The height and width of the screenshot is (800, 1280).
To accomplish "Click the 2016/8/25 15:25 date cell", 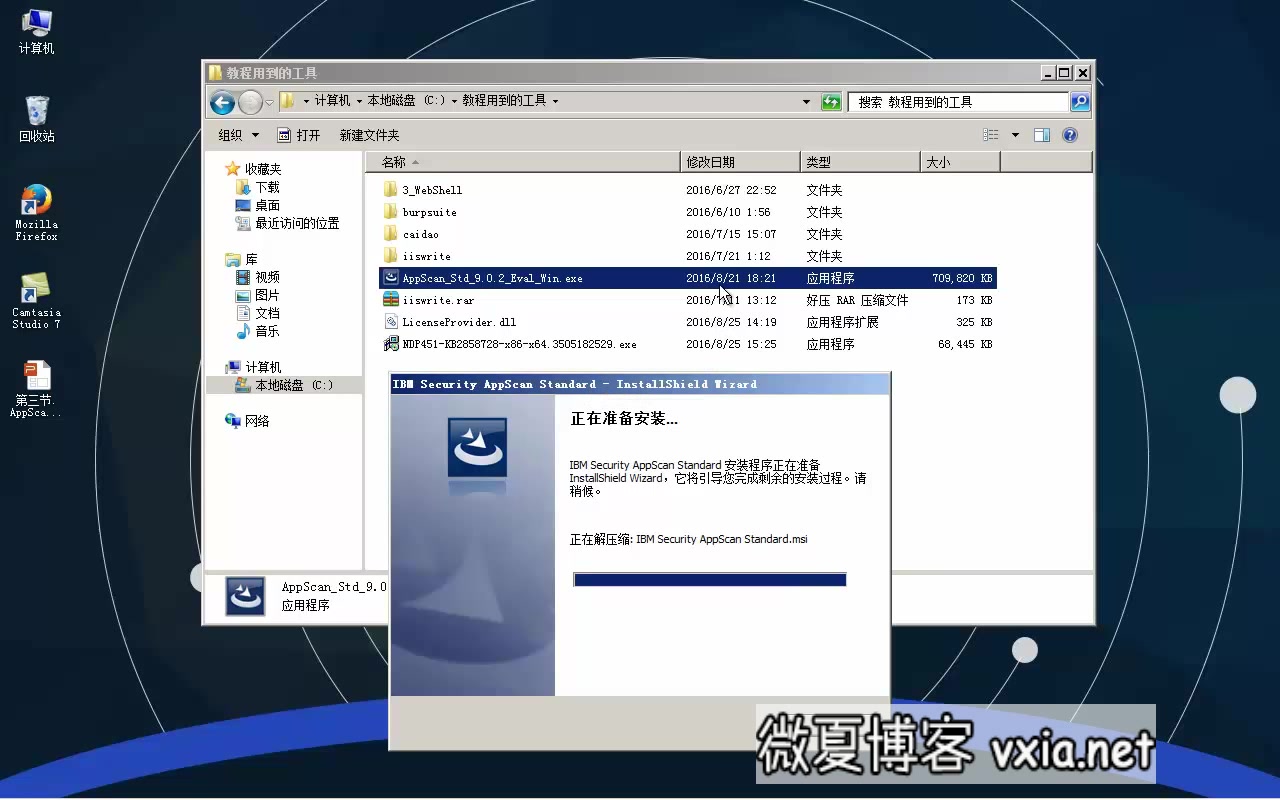I will click(731, 344).
